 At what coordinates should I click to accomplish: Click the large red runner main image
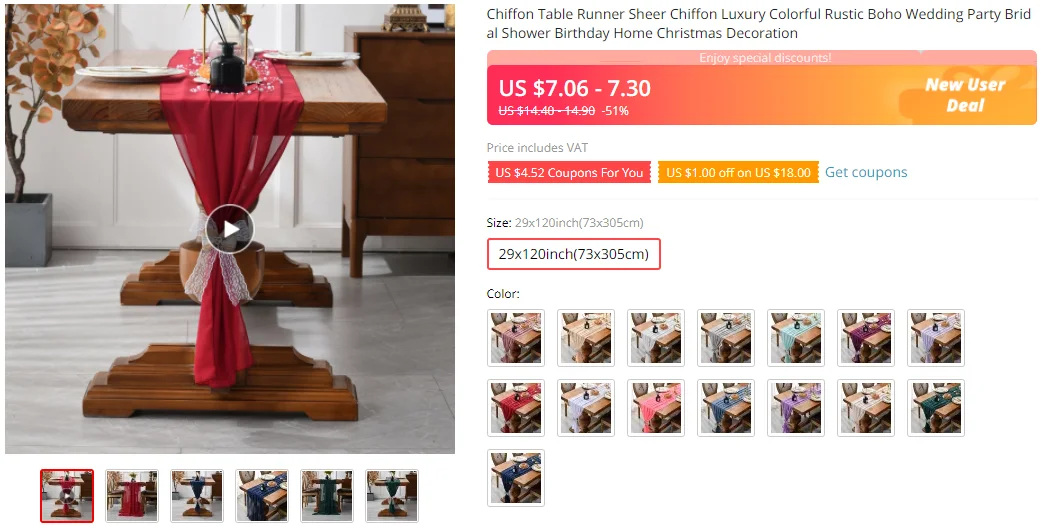(x=230, y=229)
